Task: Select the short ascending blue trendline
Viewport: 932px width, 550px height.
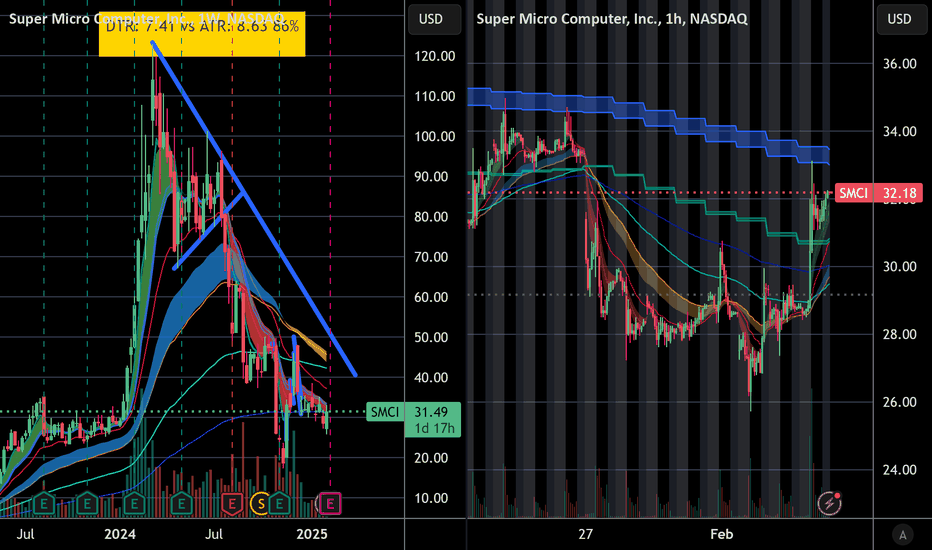Action: click(x=209, y=231)
